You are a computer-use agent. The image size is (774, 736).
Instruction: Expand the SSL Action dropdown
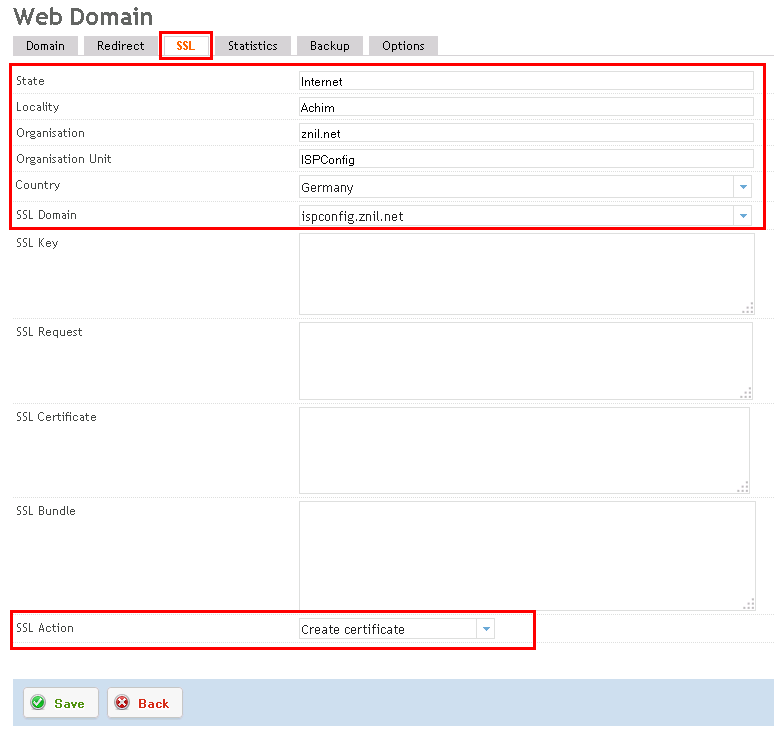click(485, 629)
